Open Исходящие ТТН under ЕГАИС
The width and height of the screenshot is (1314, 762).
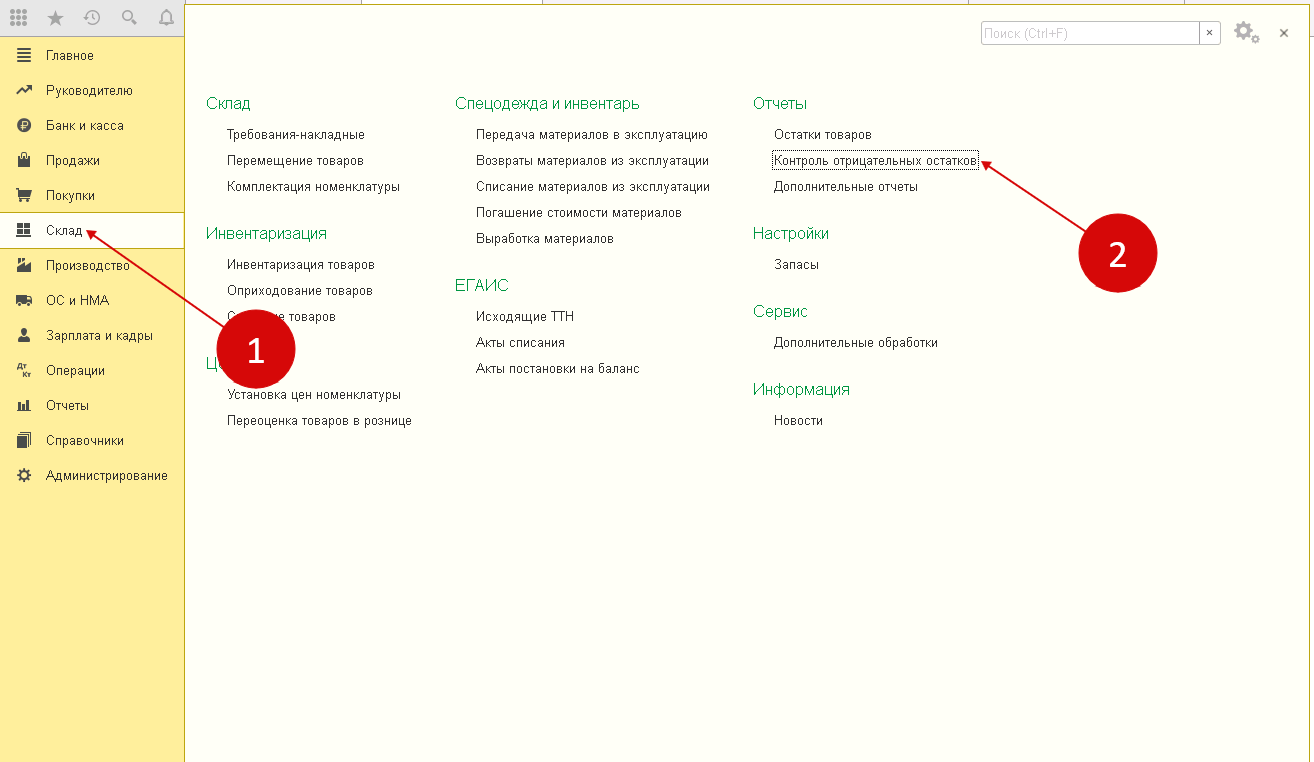click(524, 317)
